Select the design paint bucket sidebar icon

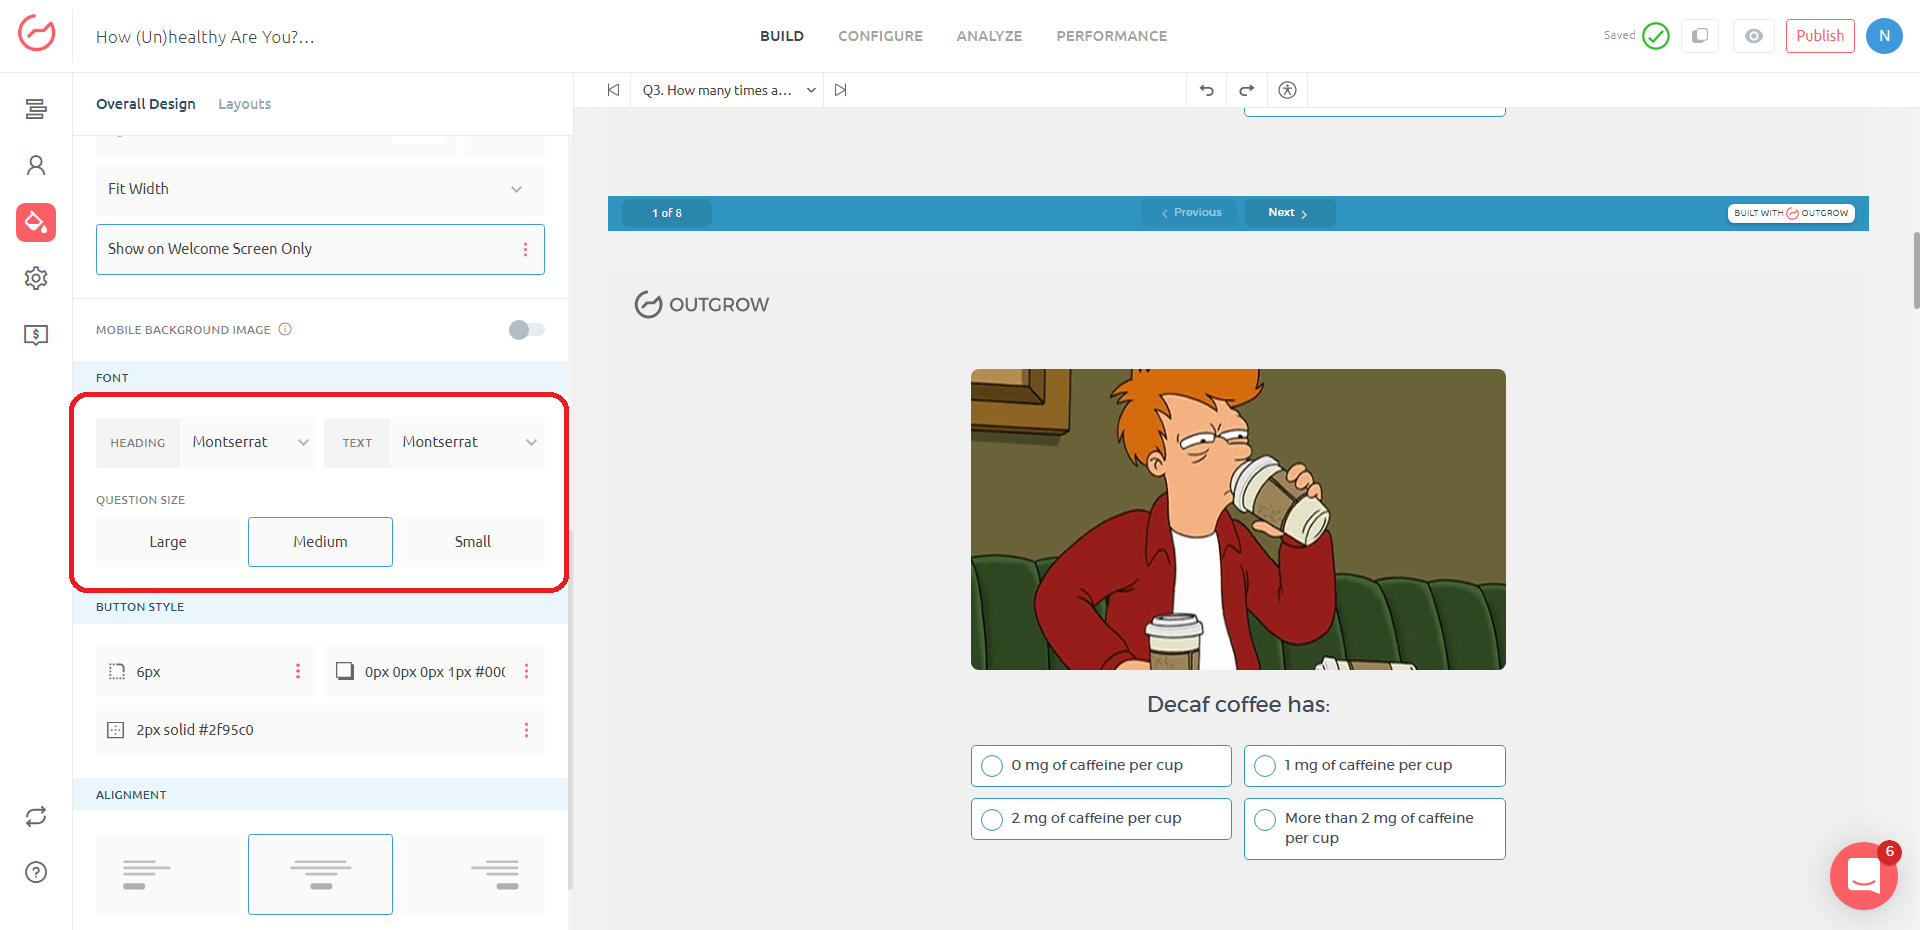point(36,222)
